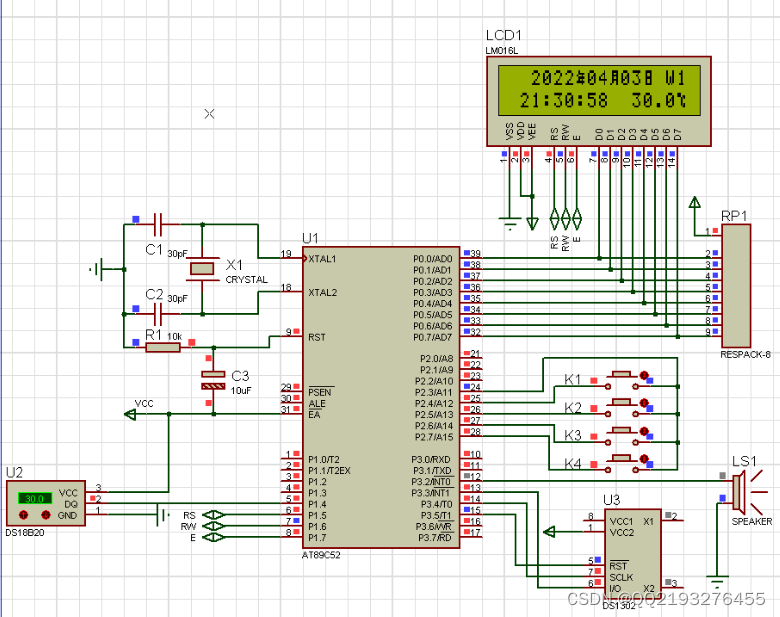Click the LM016L part label
Viewport: 780px width, 617px height.
click(x=501, y=51)
